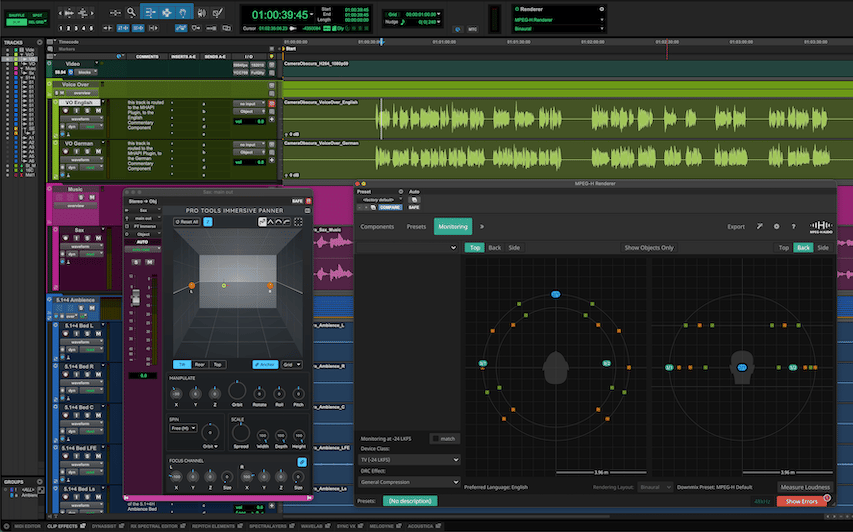Mute the VO English track
This screenshot has height=532, width=853.
tap(98, 110)
